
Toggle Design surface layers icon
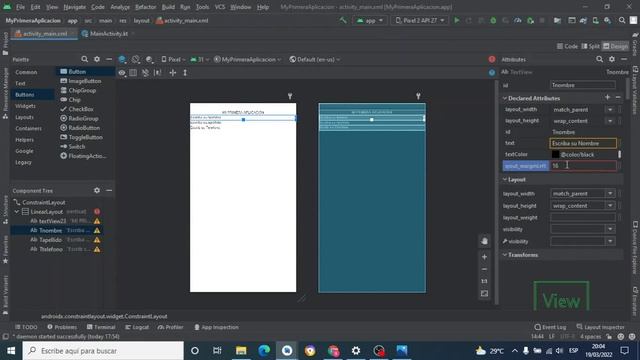tap(122, 59)
